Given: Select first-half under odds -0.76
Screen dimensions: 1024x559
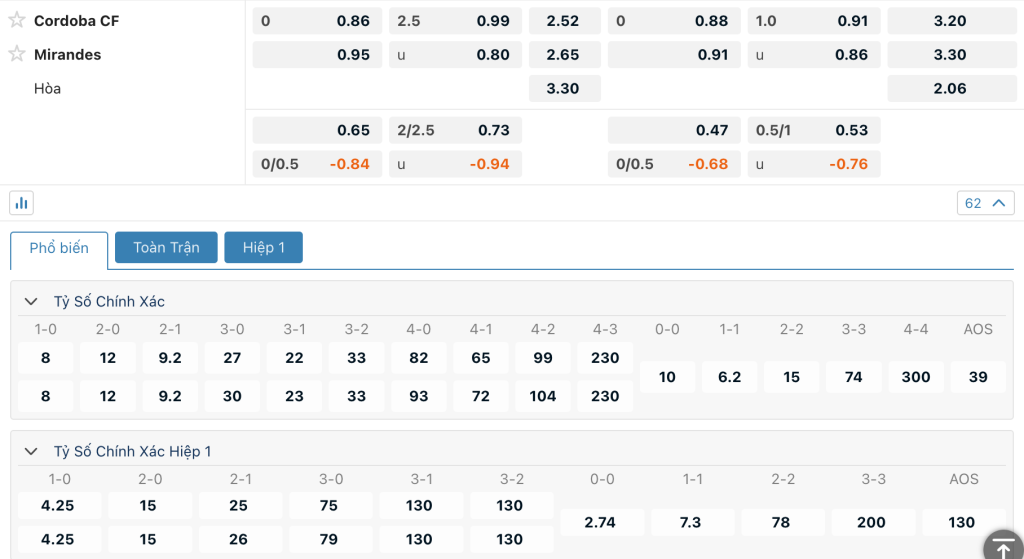Looking at the screenshot, I should tap(814, 164).
